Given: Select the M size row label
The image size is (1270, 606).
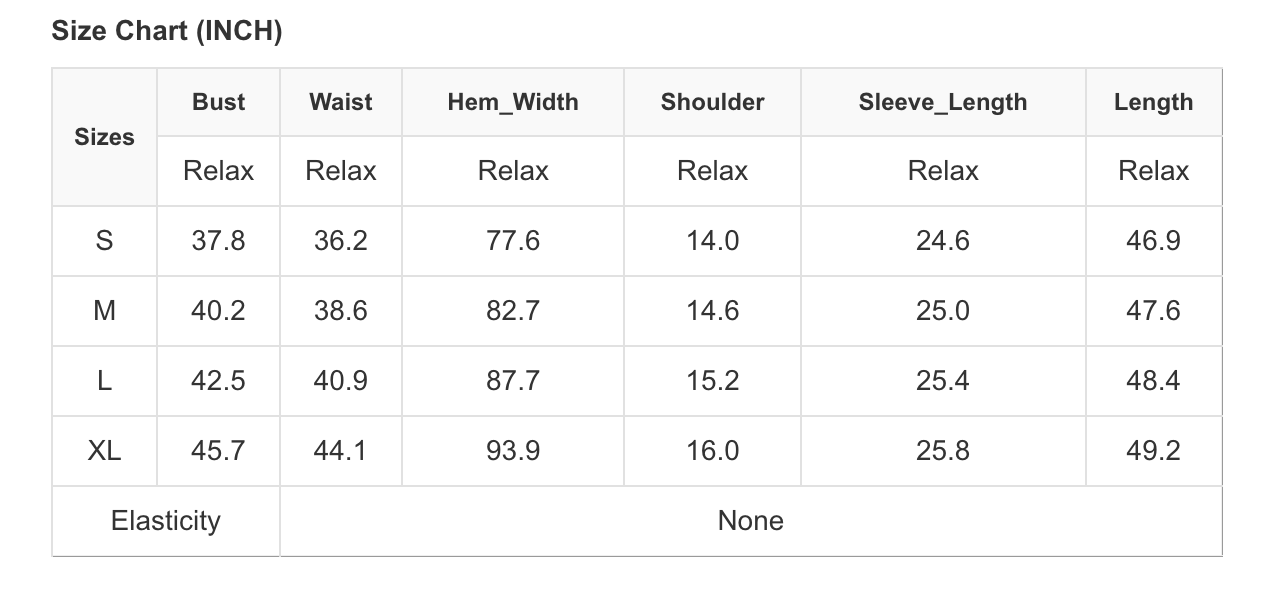Looking at the screenshot, I should [x=104, y=311].
